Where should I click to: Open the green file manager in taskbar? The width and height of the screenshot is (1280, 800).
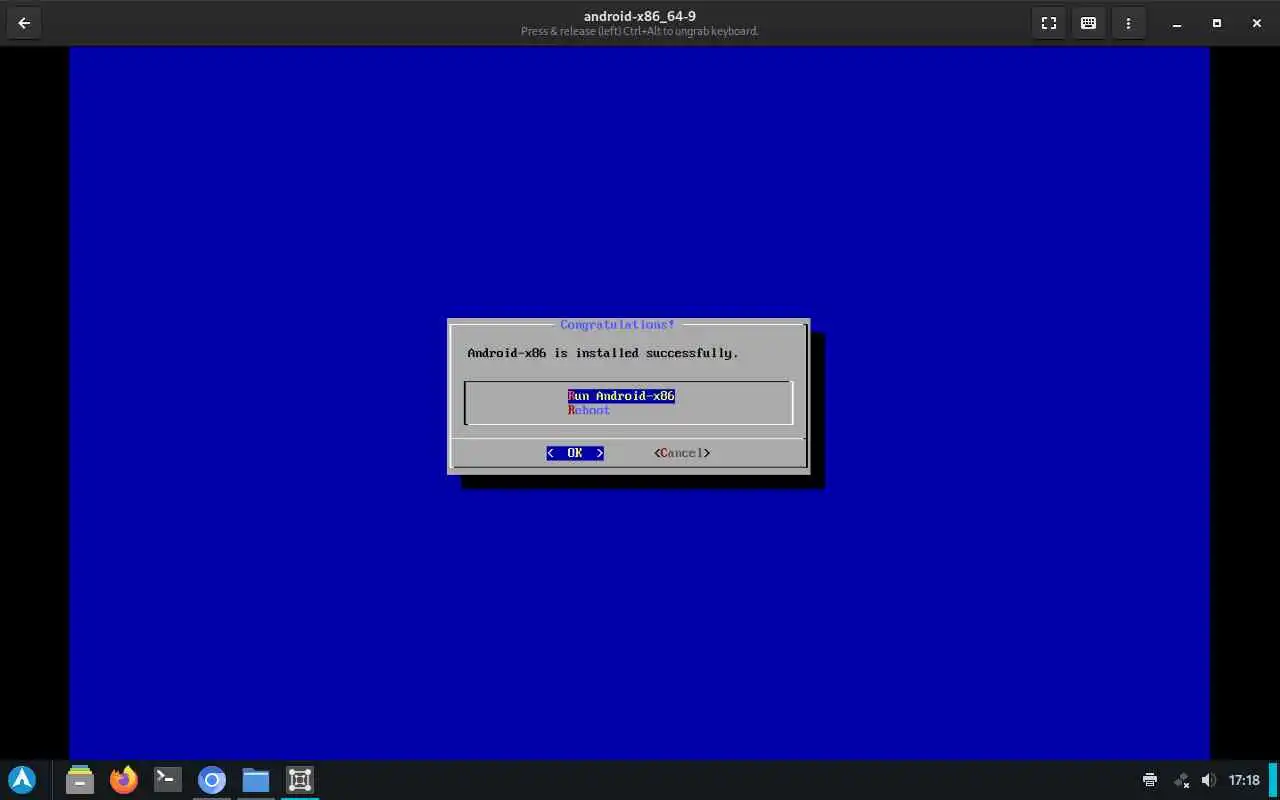[80, 780]
